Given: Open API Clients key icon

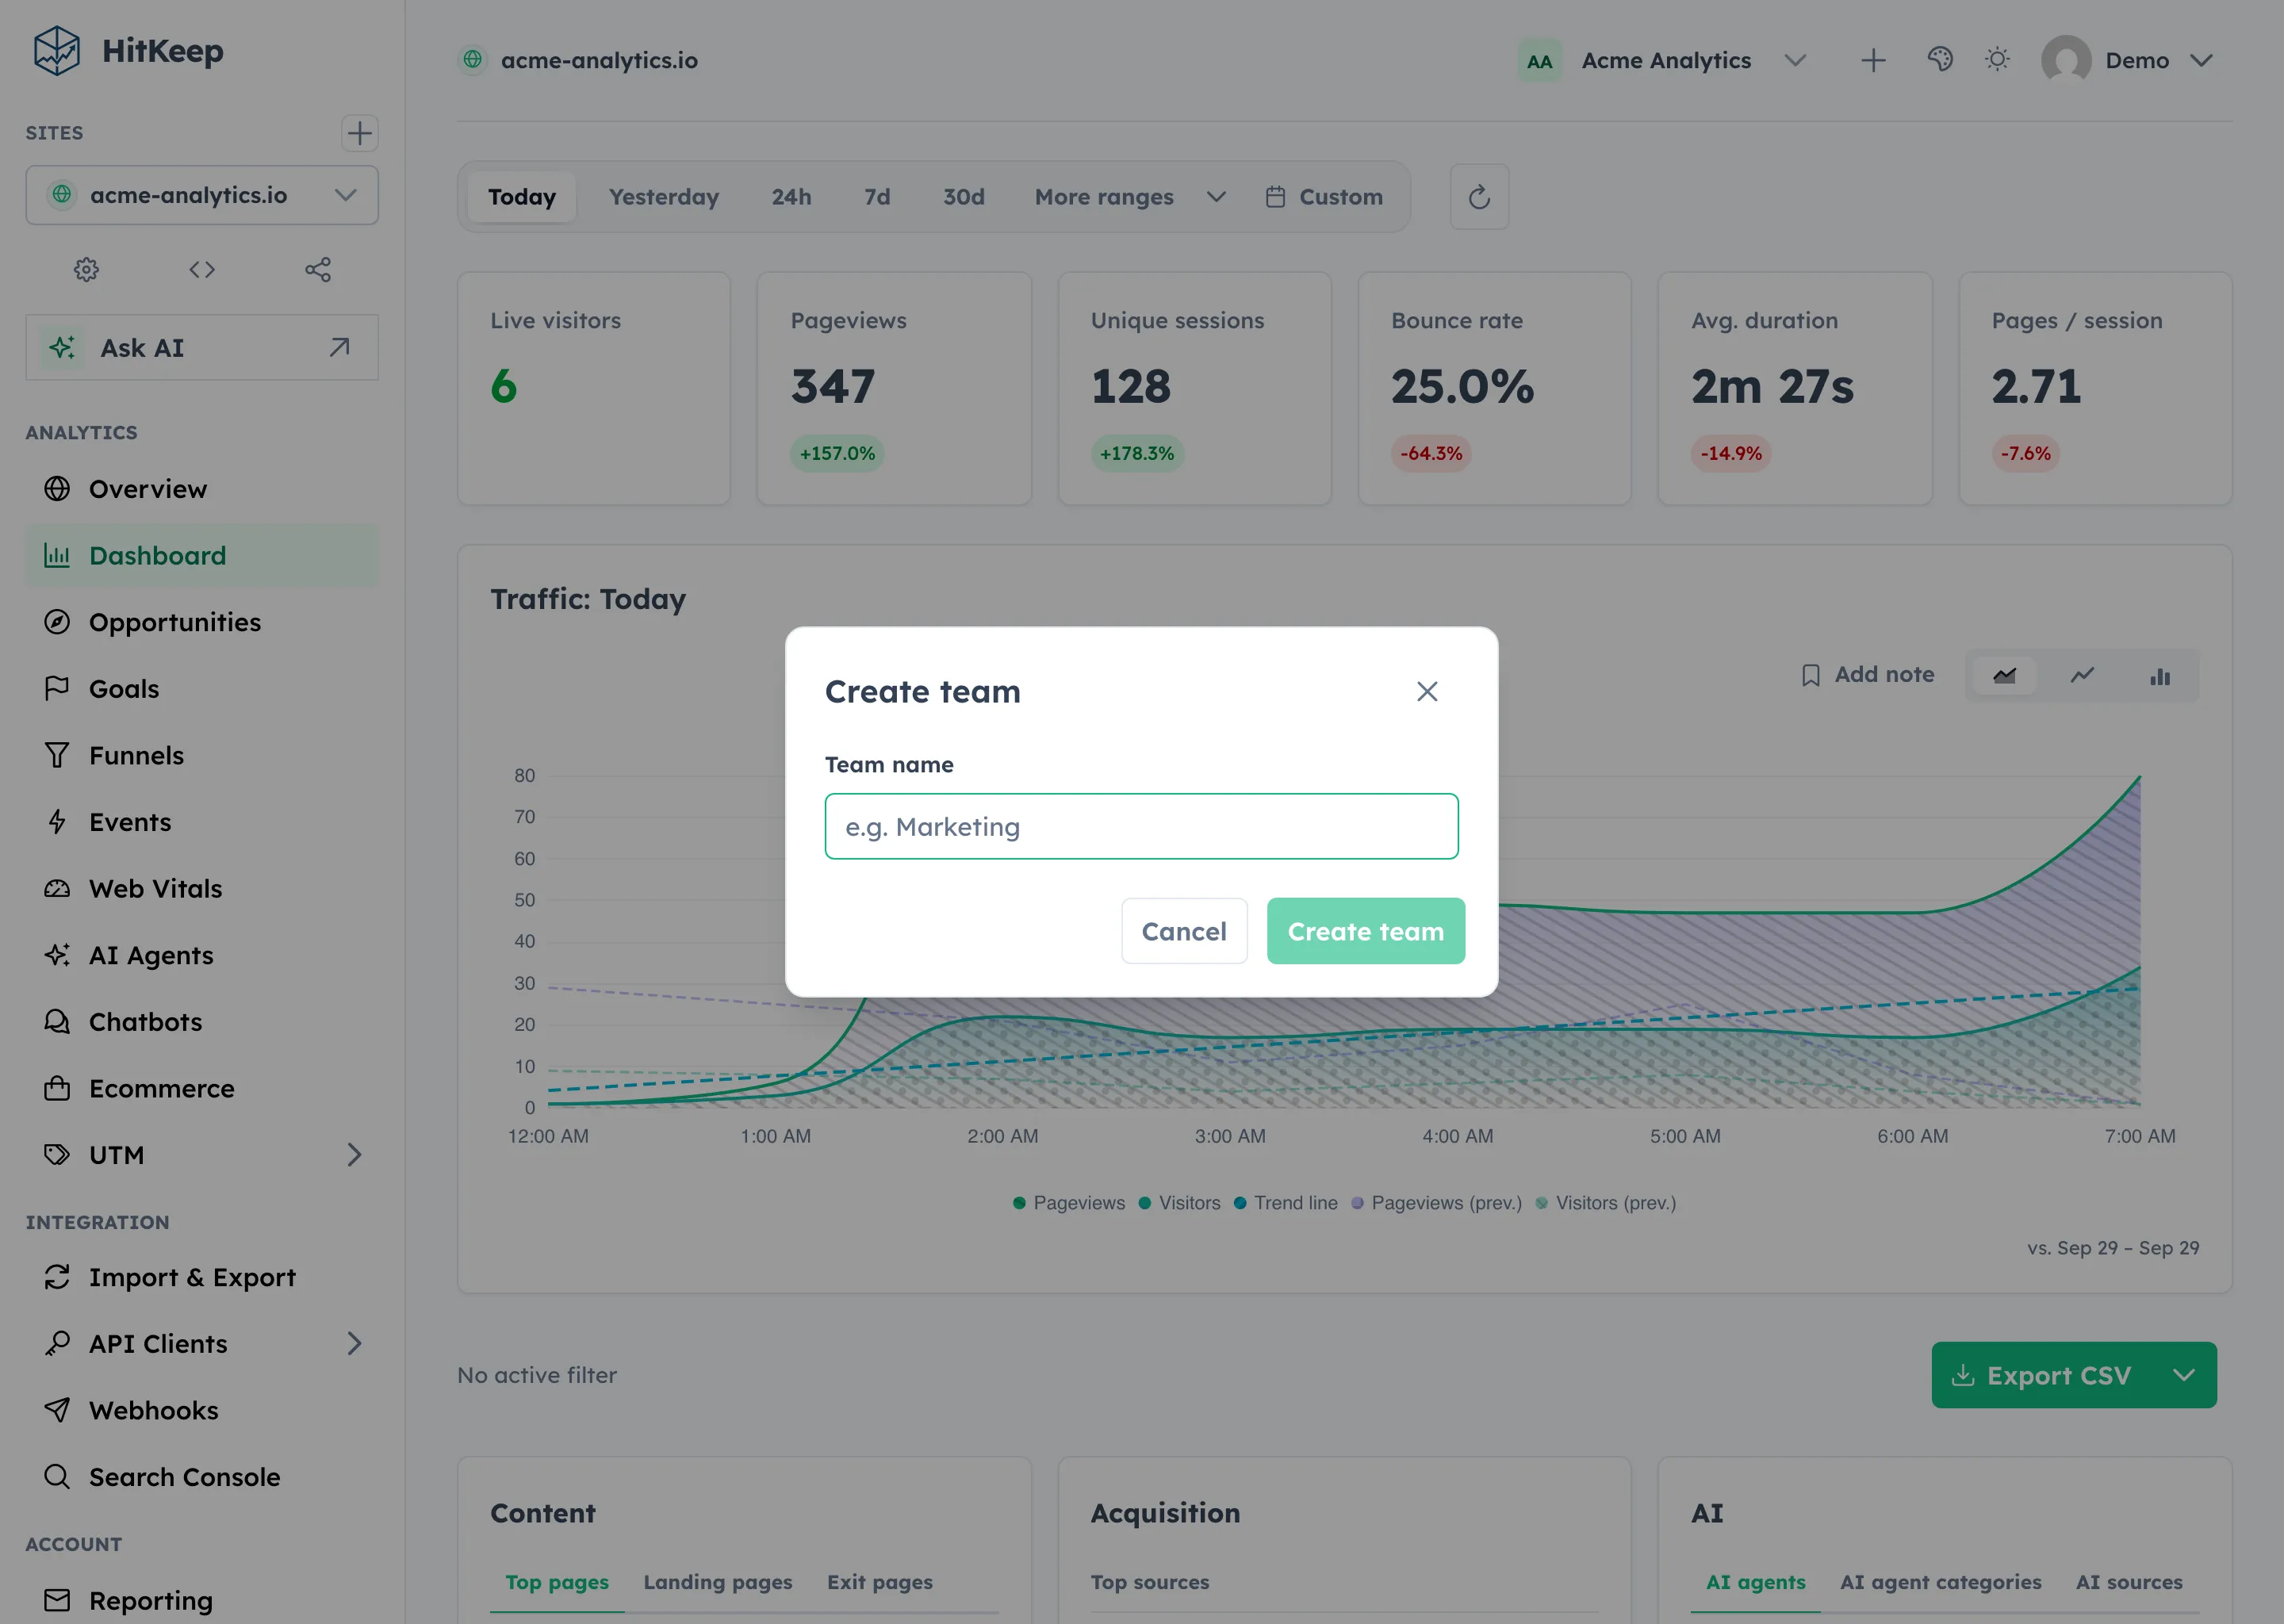Looking at the screenshot, I should pyautogui.click(x=57, y=1343).
